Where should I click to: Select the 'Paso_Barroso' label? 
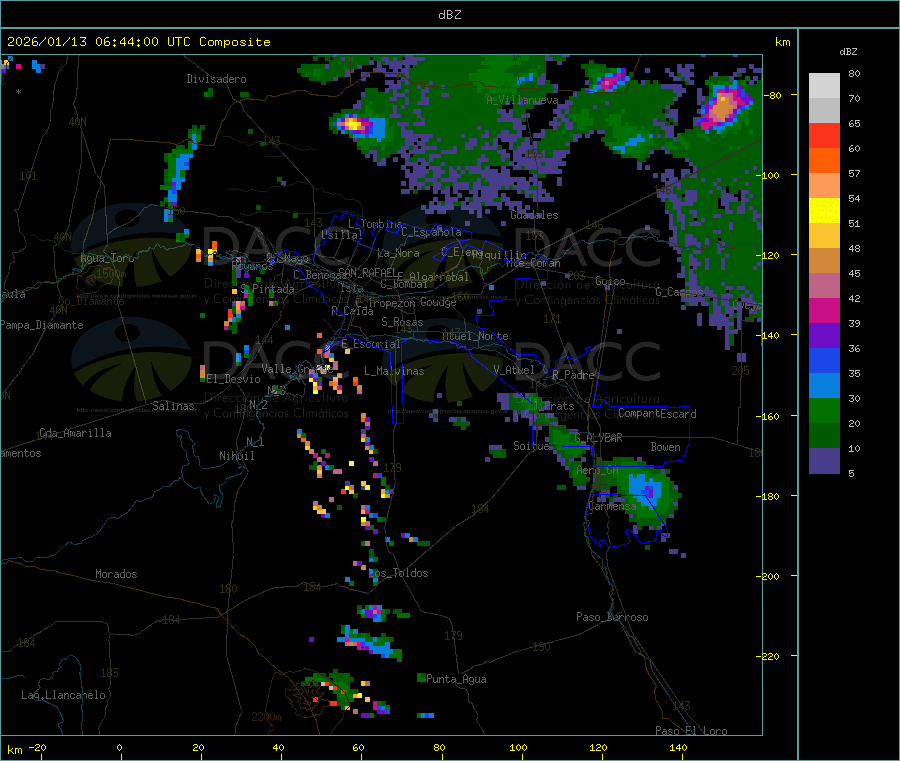pyautogui.click(x=612, y=617)
